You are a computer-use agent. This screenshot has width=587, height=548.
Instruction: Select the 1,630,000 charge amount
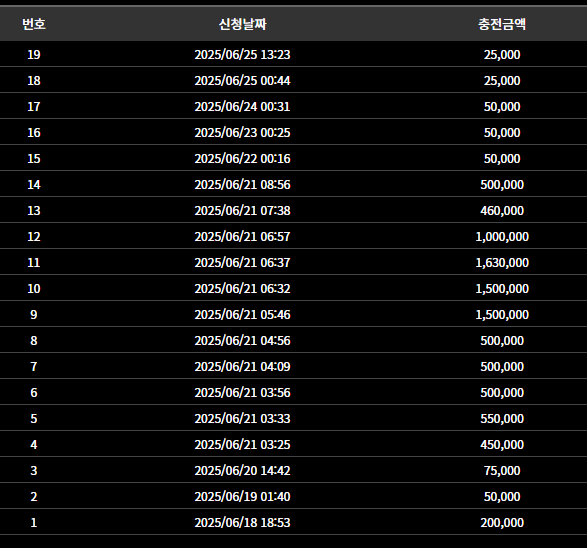502,263
